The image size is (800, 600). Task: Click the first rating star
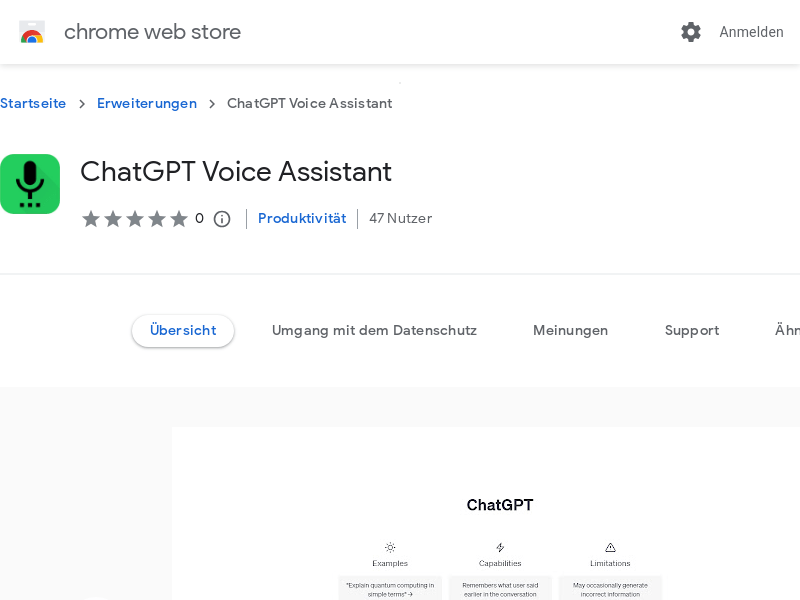(x=91, y=219)
